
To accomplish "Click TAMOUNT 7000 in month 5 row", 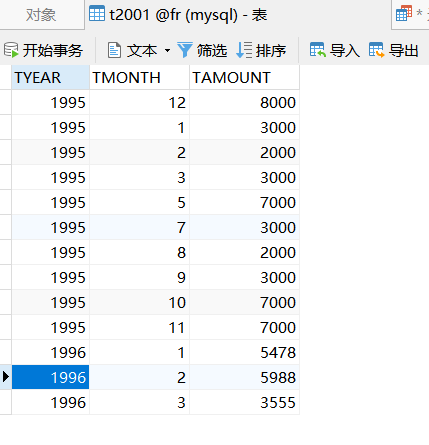I will (244, 202).
